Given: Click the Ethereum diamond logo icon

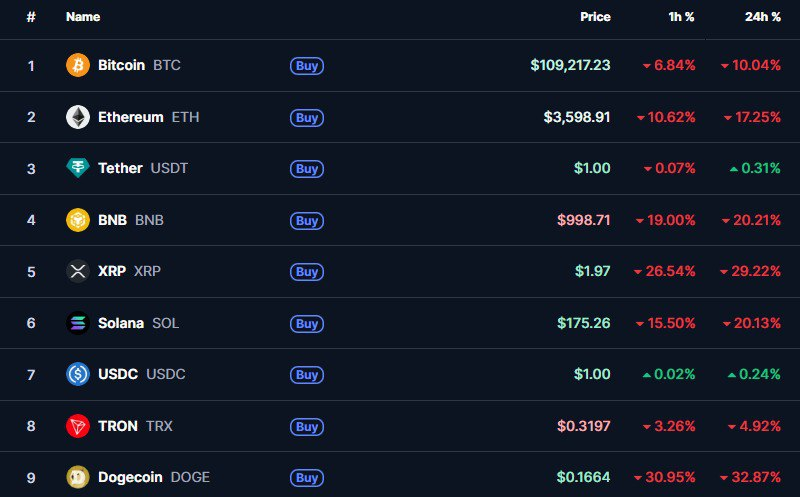Looking at the screenshot, I should tap(77, 117).
